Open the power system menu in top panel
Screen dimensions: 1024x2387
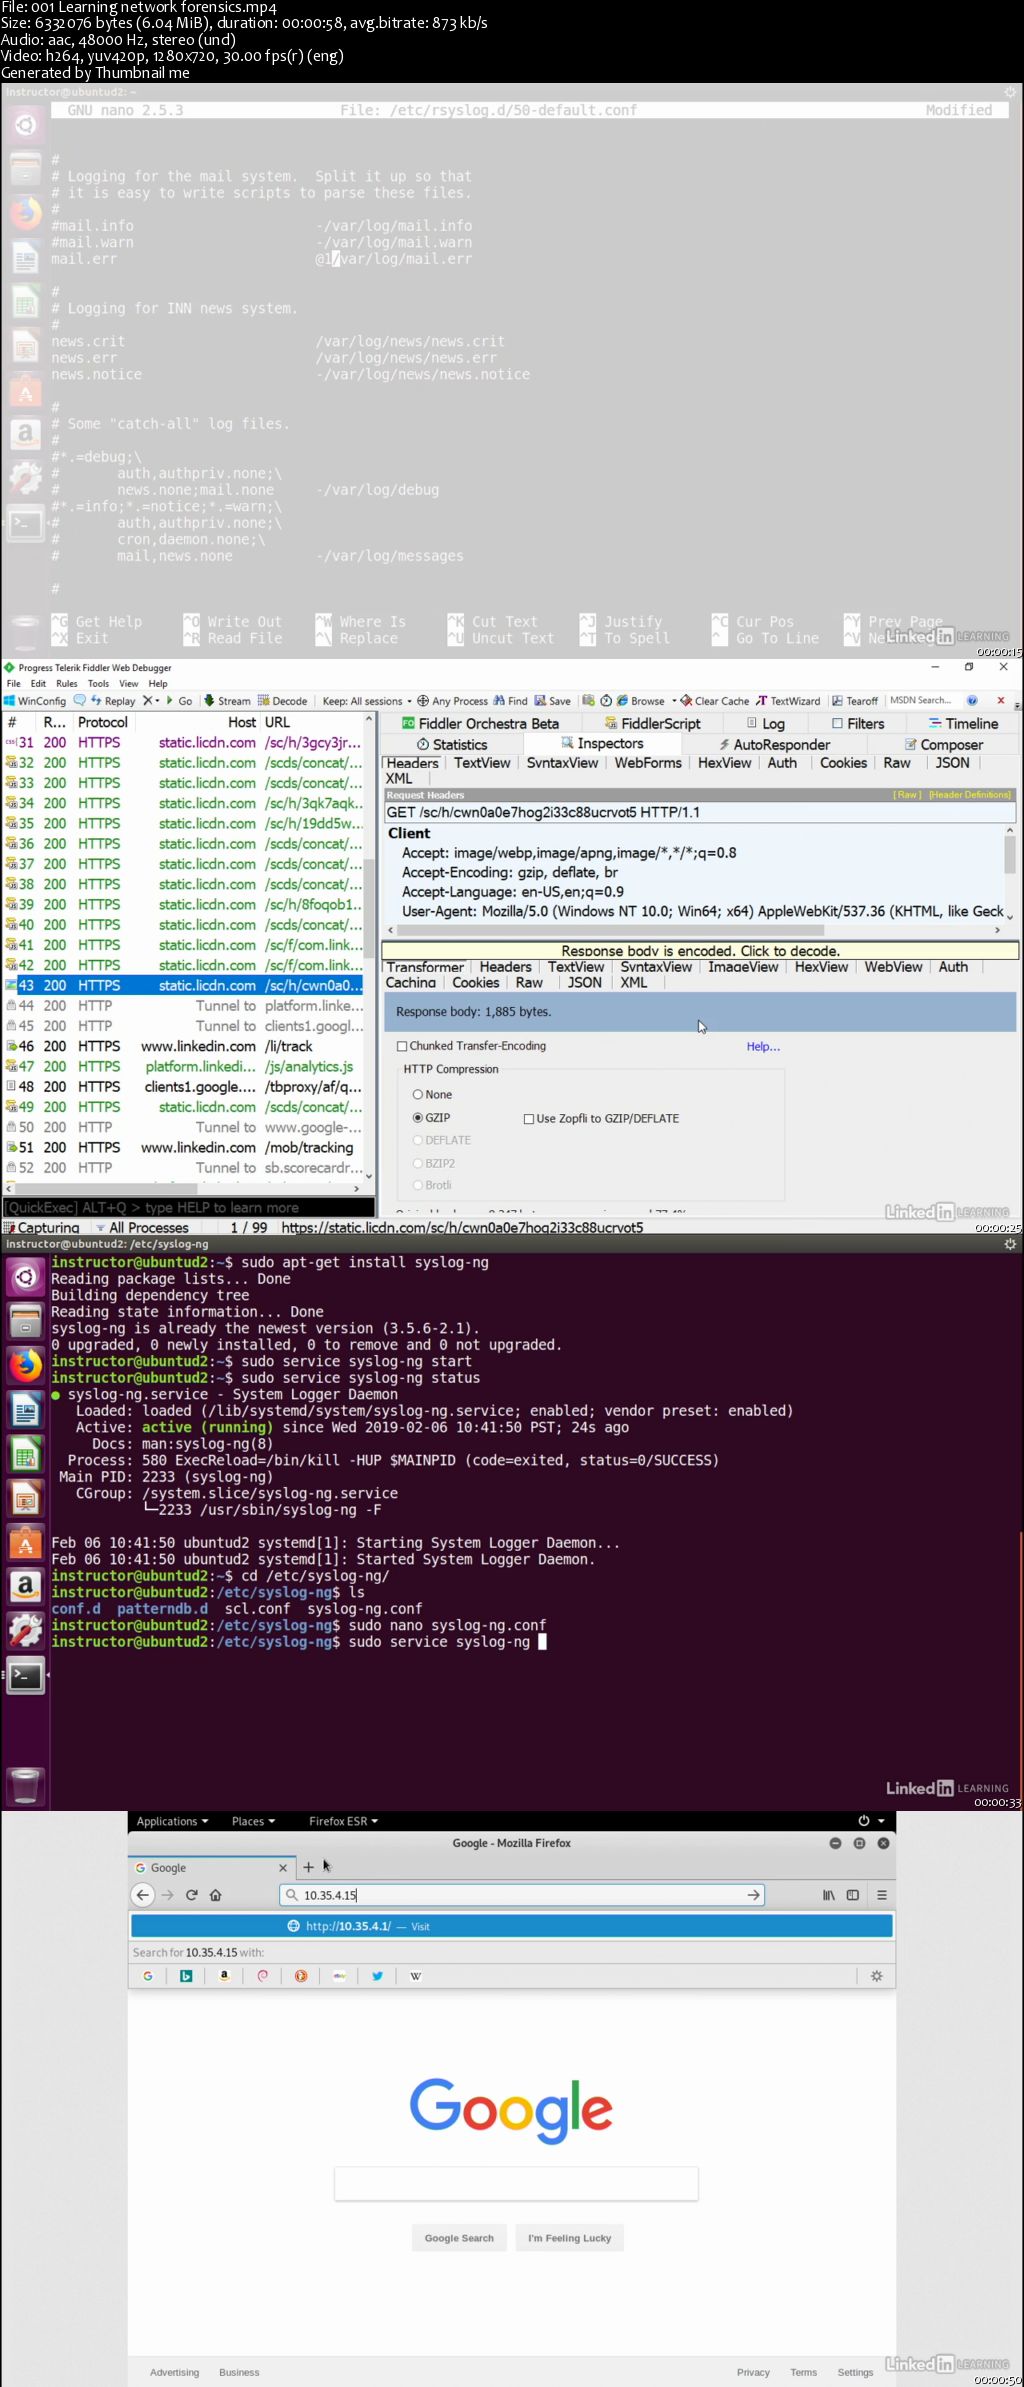[x=870, y=1821]
